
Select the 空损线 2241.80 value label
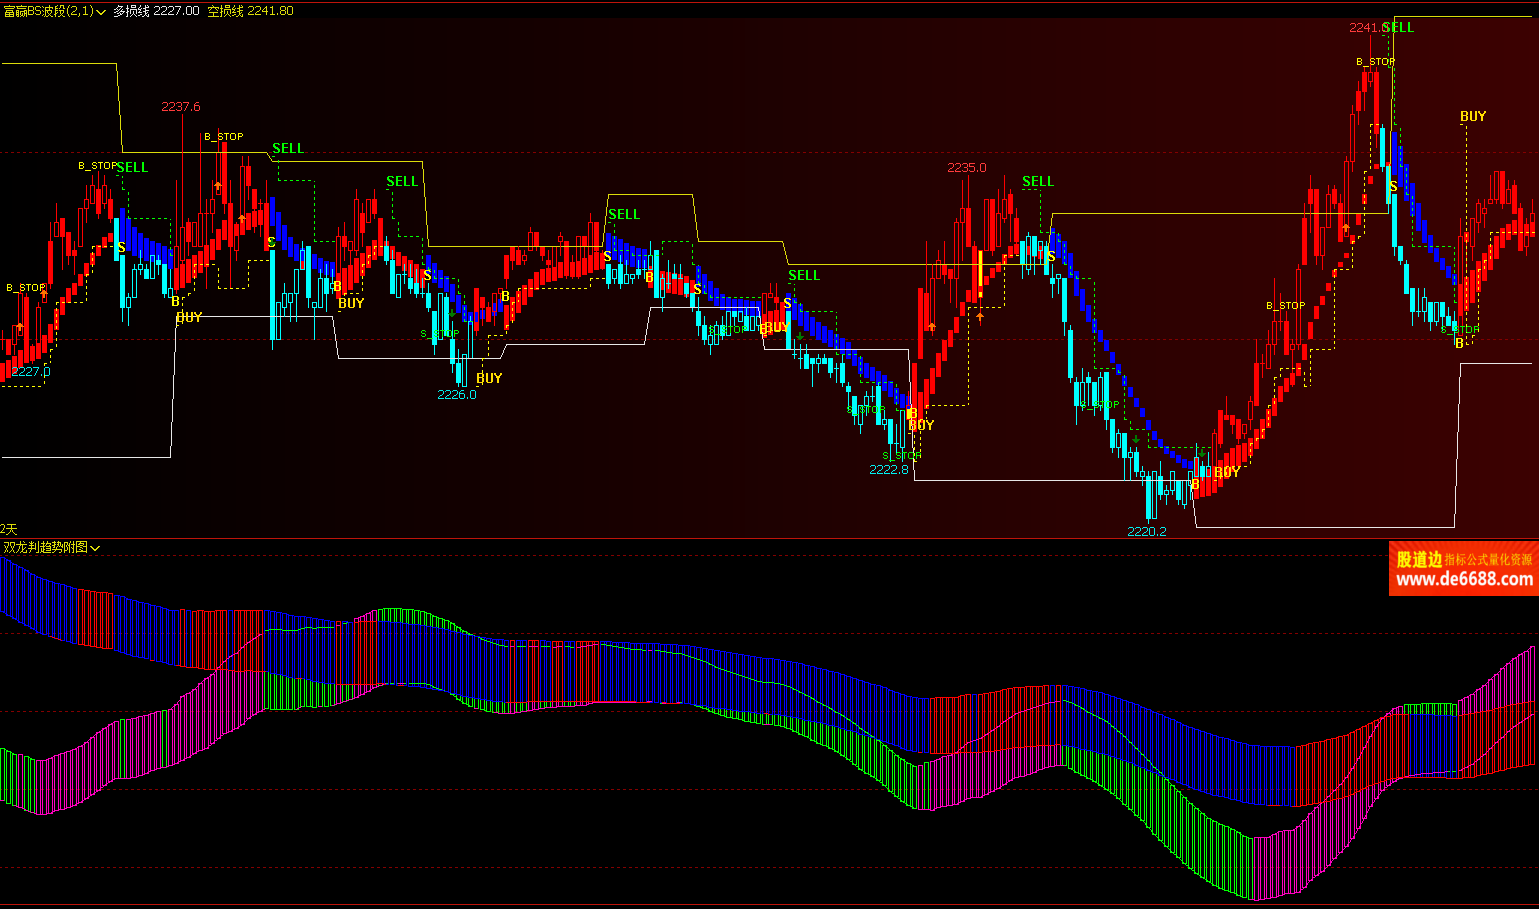(x=250, y=11)
